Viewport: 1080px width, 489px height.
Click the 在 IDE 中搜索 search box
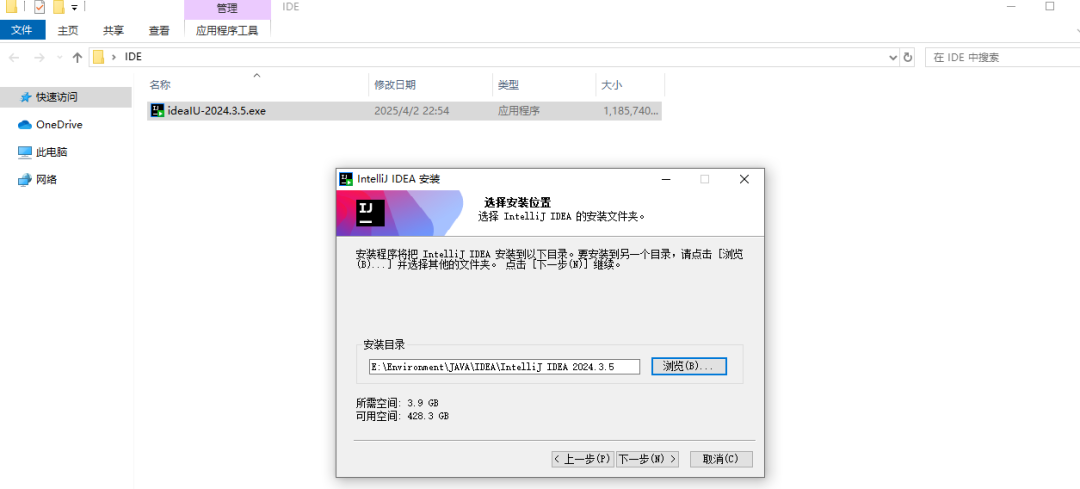pyautogui.click(x=1003, y=57)
